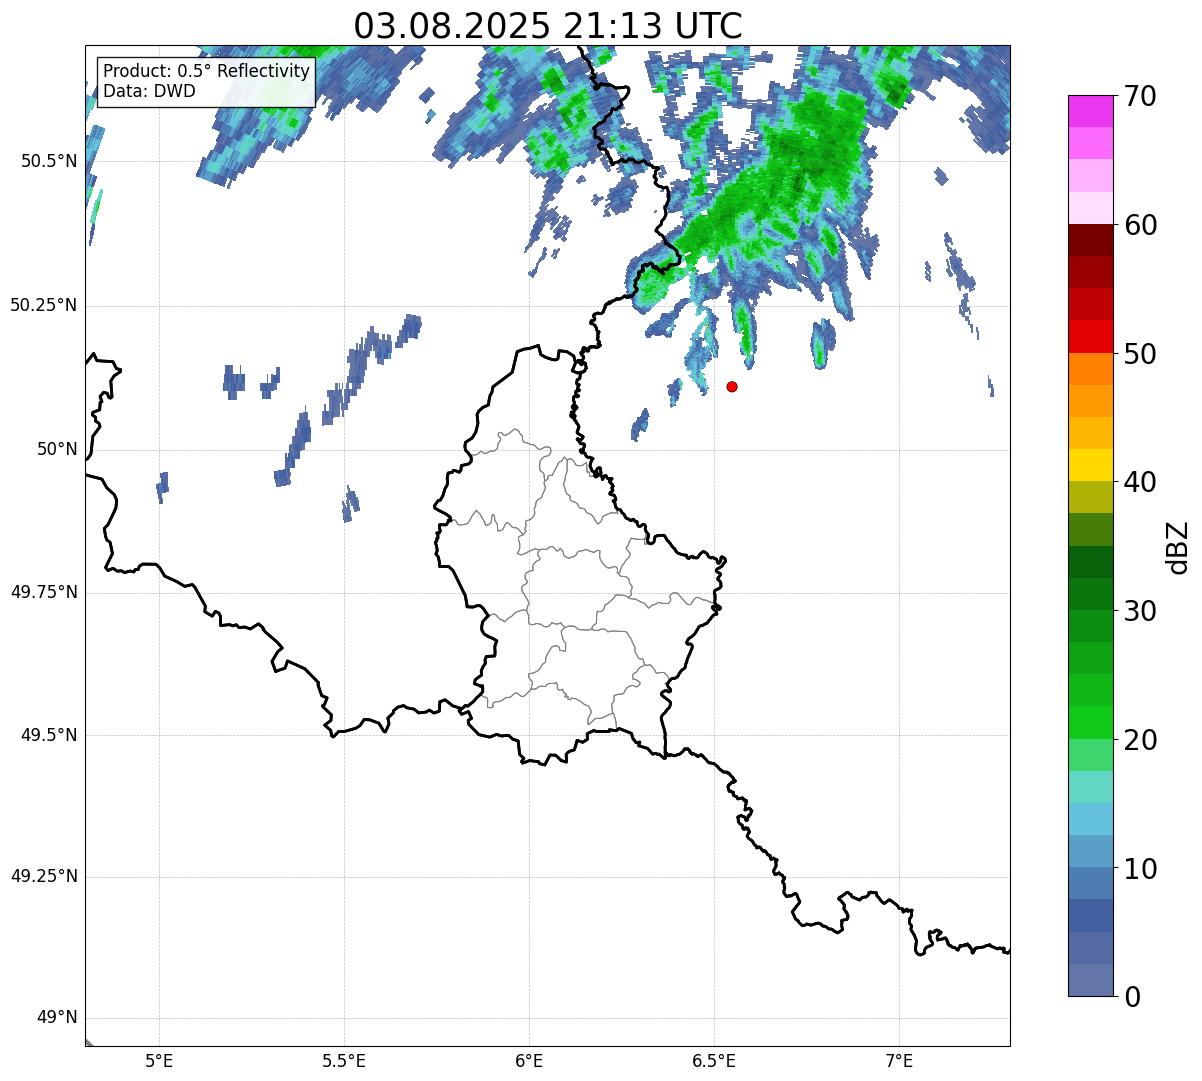
Task: Click the 49.75°N latitude label
Action: pyautogui.click(x=43, y=592)
